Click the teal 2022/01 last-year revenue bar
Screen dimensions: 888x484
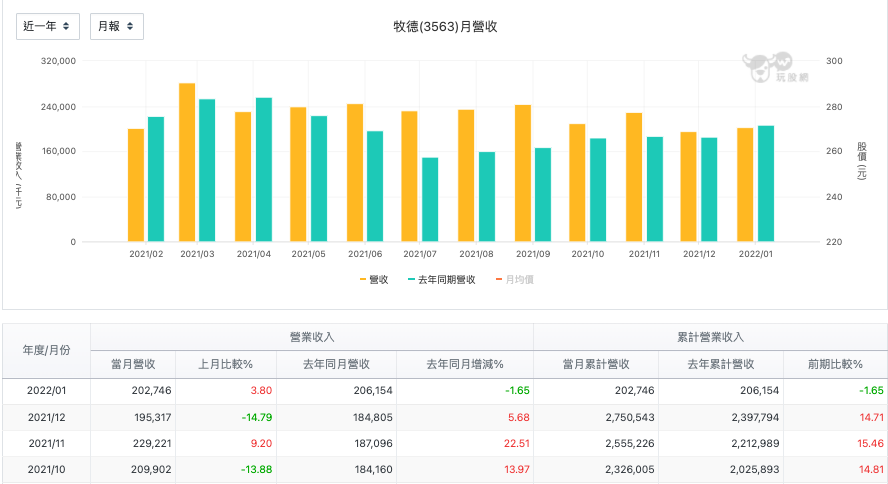point(766,183)
